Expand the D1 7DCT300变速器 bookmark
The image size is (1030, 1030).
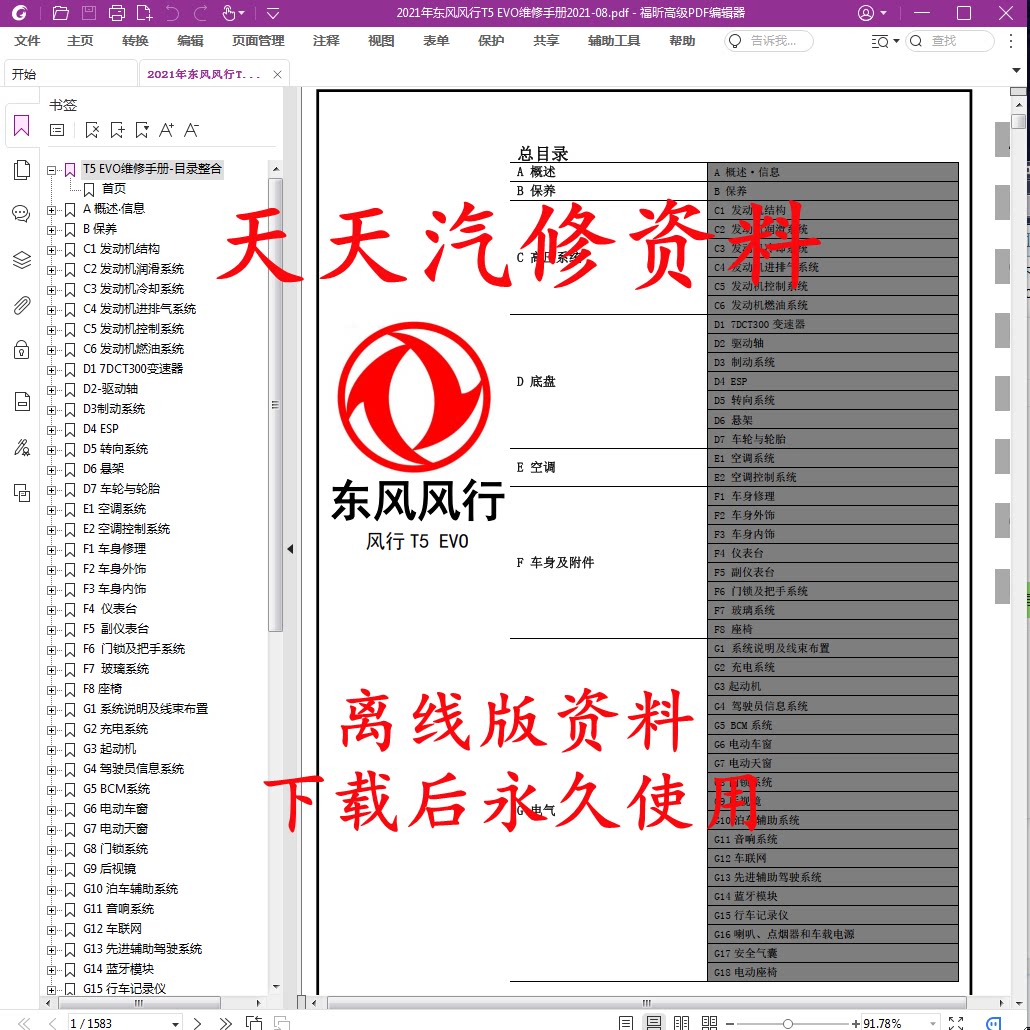tap(51, 370)
